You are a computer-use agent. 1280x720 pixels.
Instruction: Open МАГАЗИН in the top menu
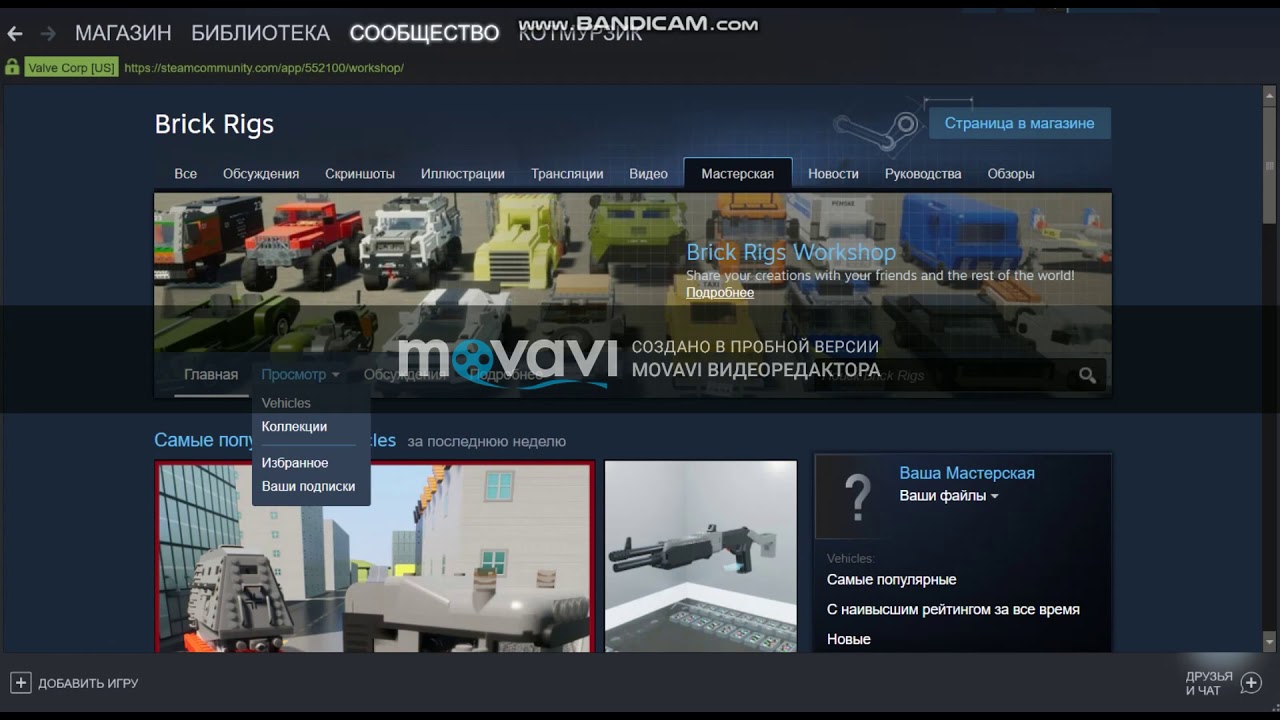(x=123, y=33)
